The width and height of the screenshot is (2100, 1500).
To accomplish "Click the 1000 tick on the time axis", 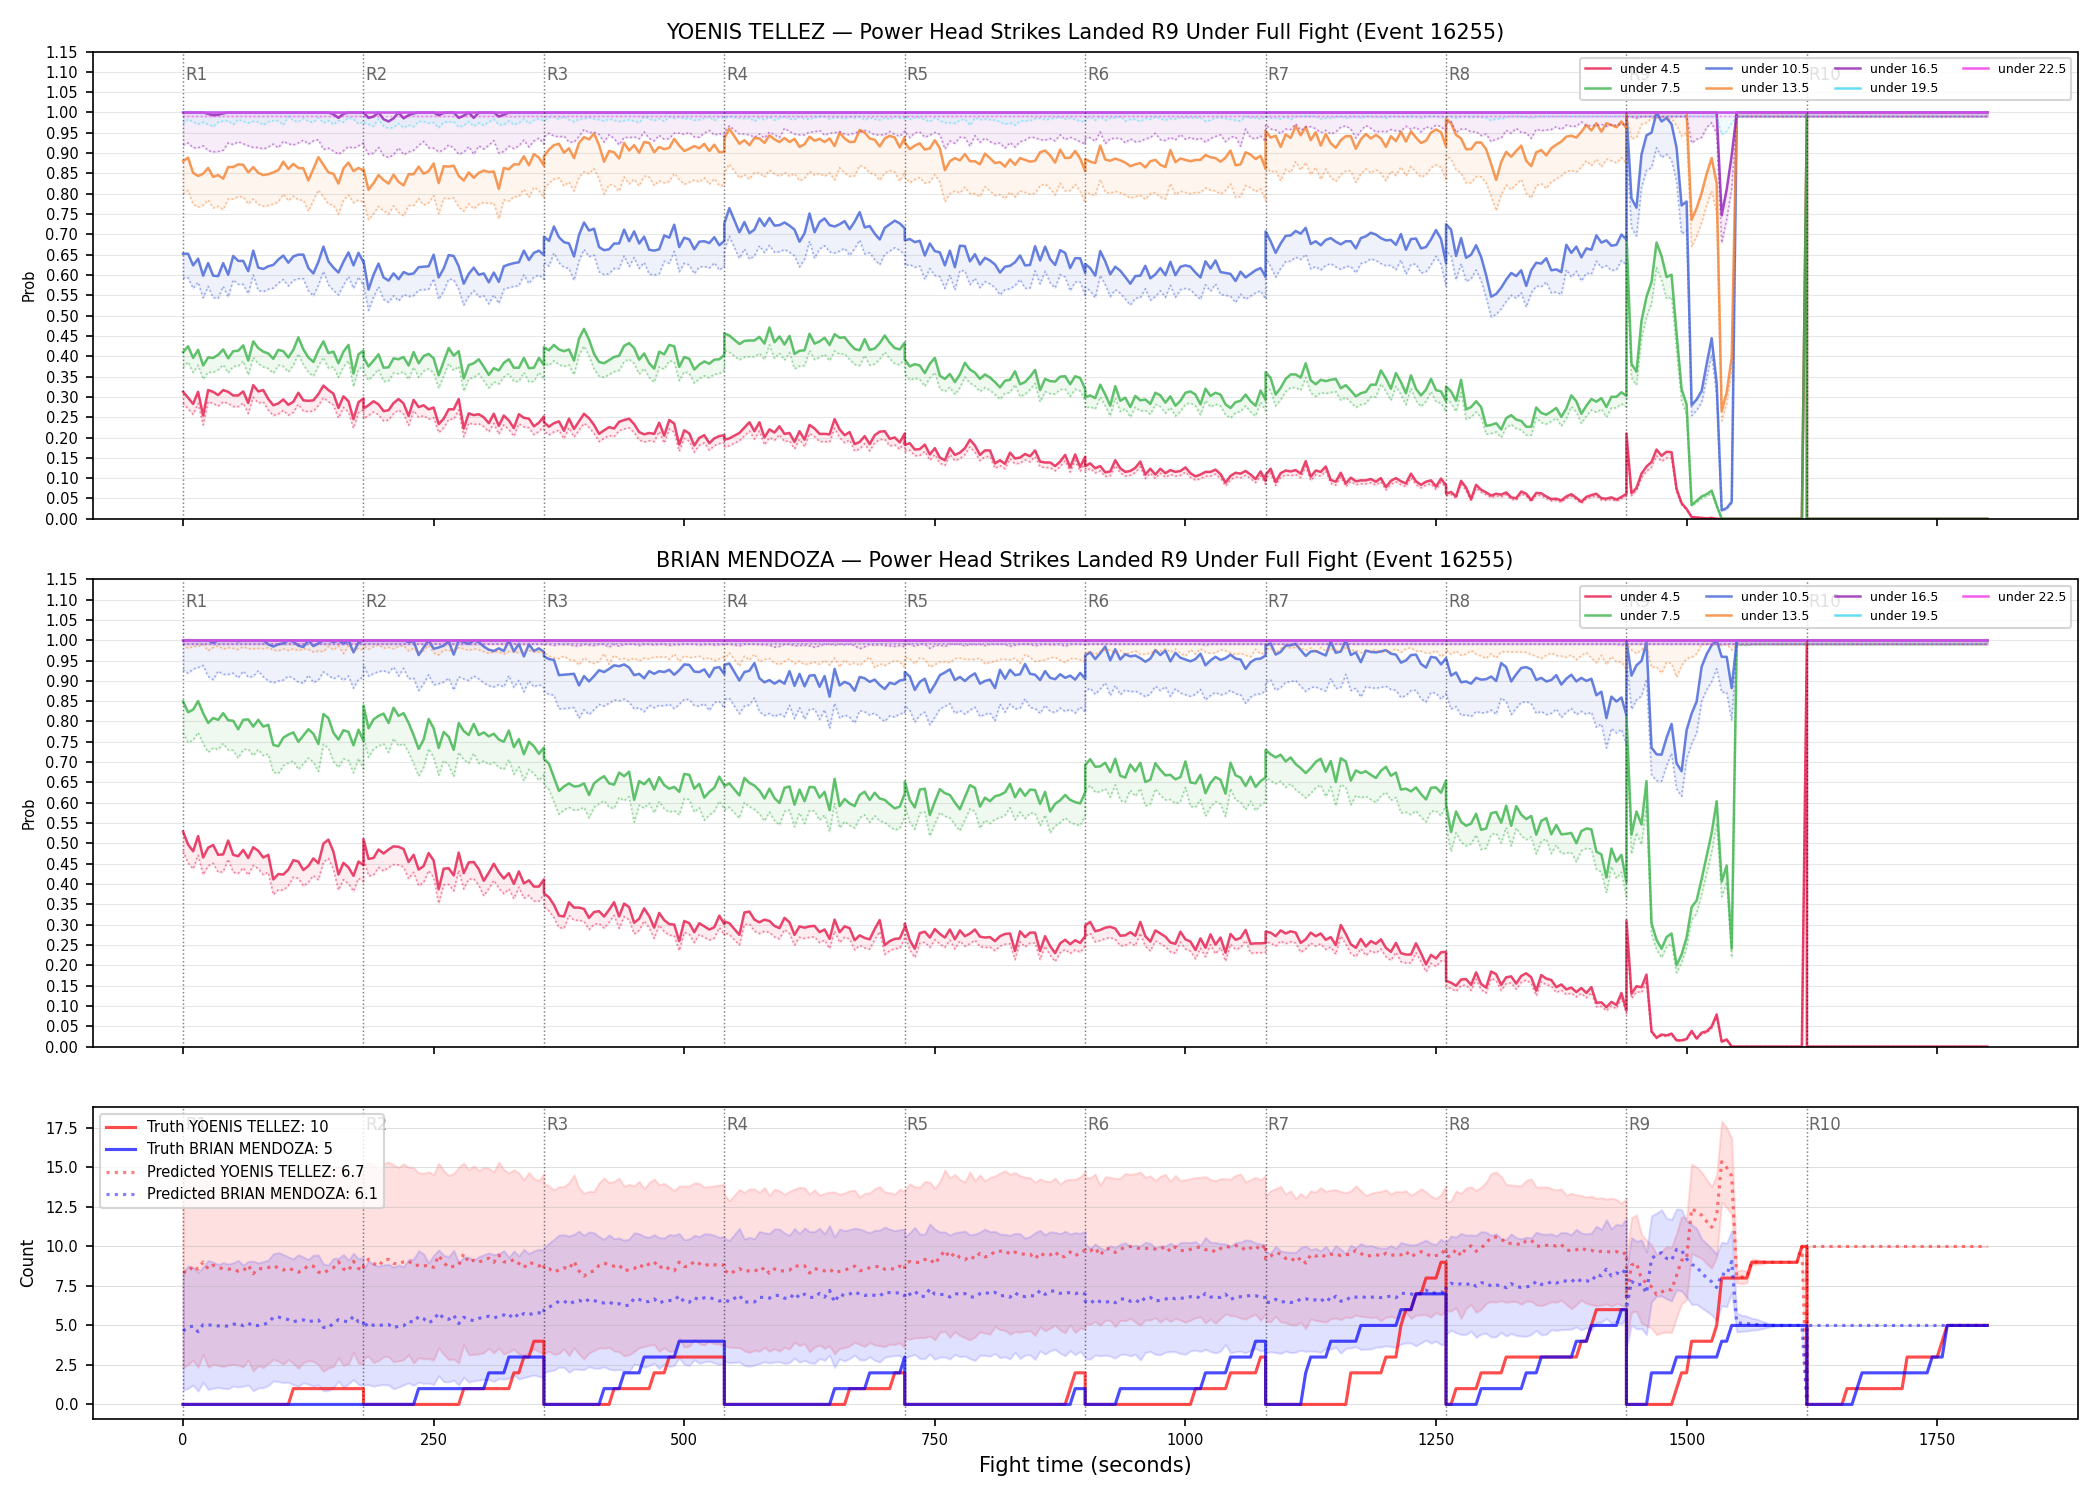I will click(x=1185, y=1440).
